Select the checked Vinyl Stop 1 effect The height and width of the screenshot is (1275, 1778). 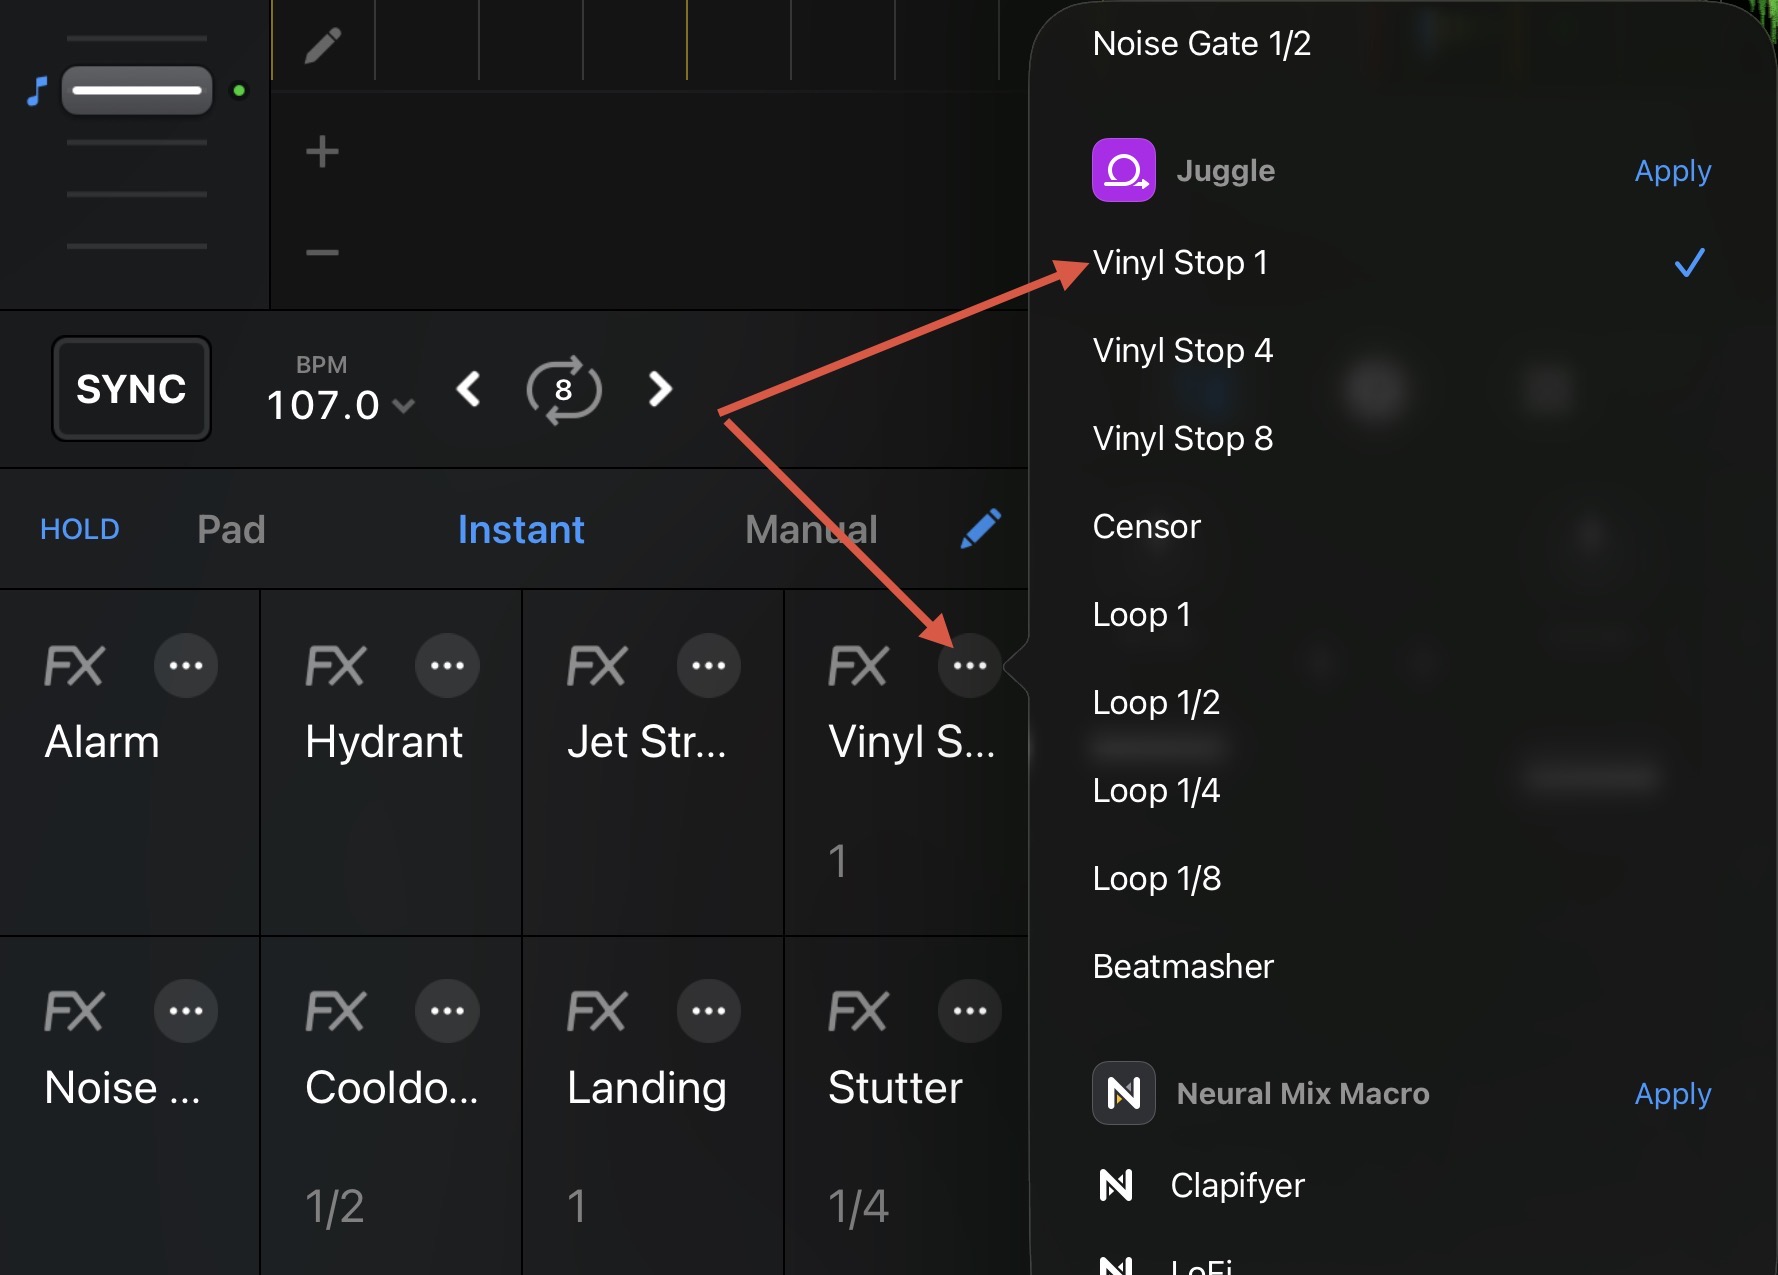click(1180, 263)
